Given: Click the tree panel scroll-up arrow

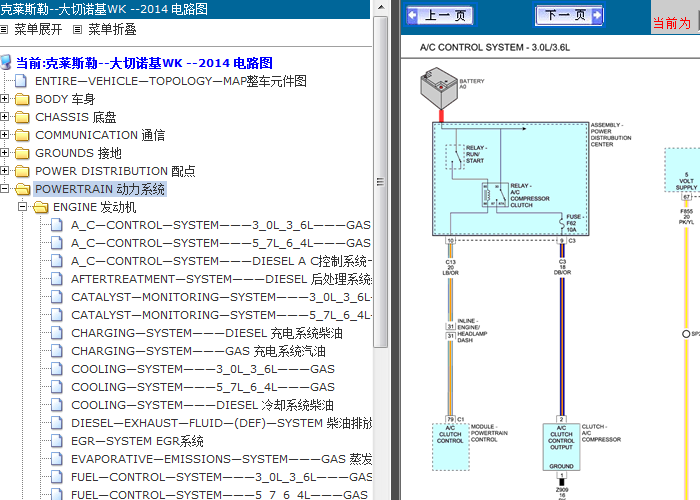Looking at the screenshot, I should click(380, 7).
